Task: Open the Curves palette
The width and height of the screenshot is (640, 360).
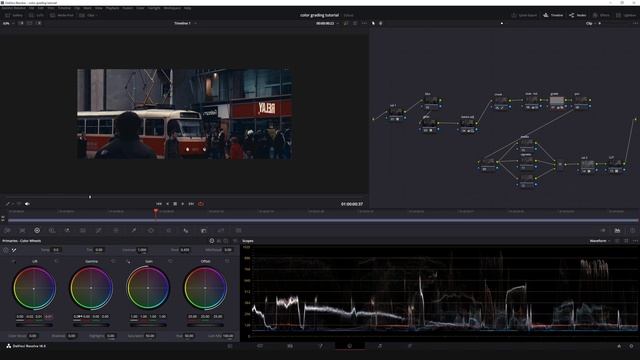Action: pyautogui.click(x=99, y=231)
